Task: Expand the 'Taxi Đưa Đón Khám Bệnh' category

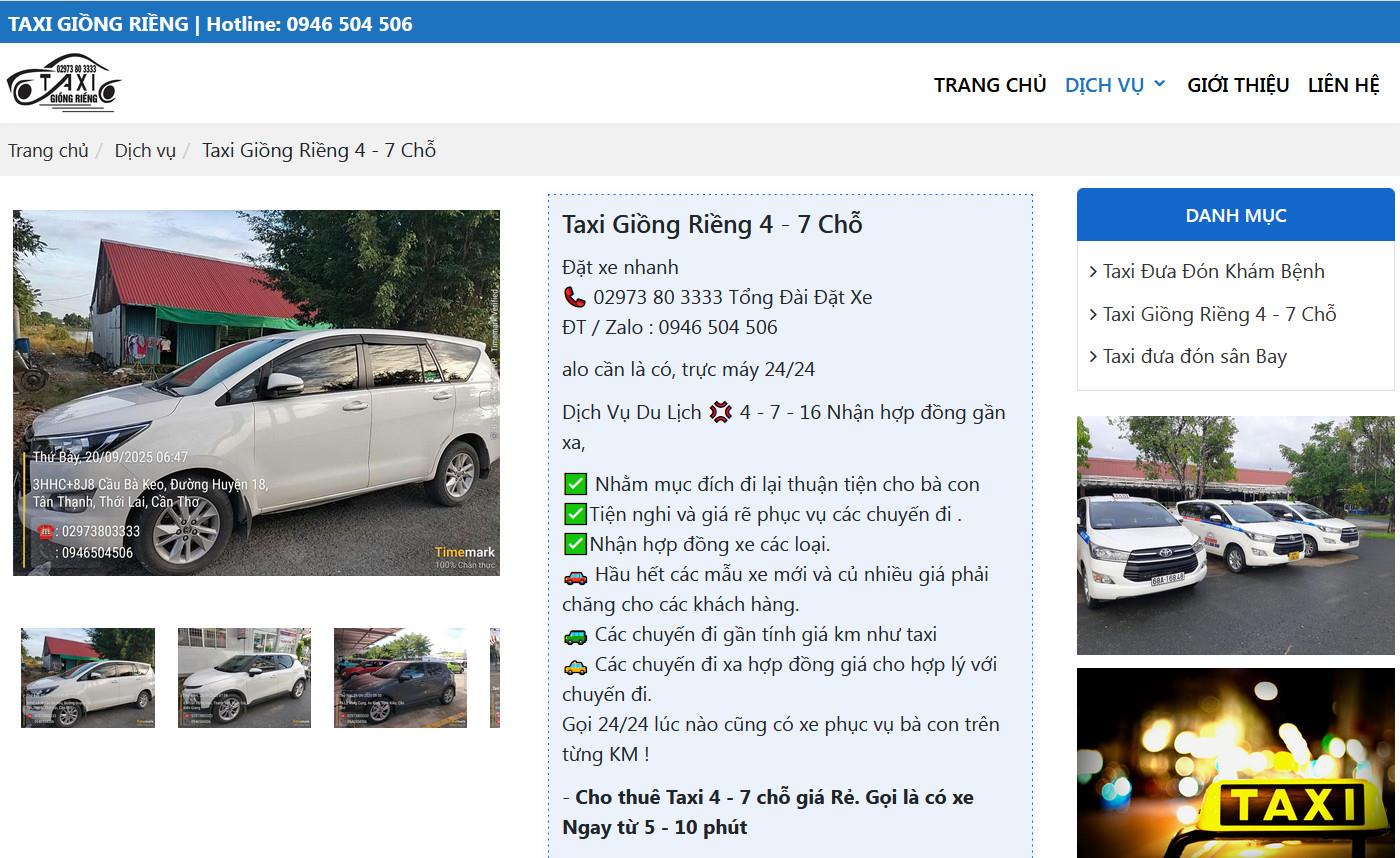Action: (x=1213, y=271)
